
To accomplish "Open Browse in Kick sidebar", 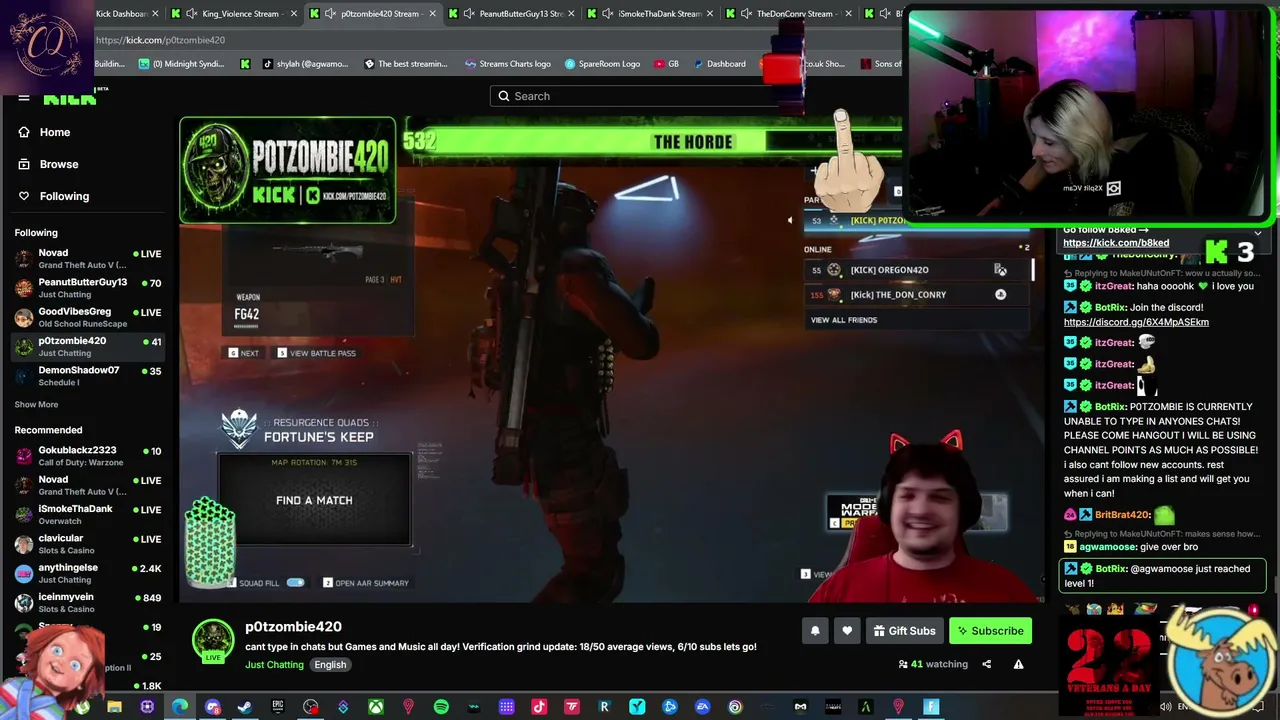I will tap(59, 164).
